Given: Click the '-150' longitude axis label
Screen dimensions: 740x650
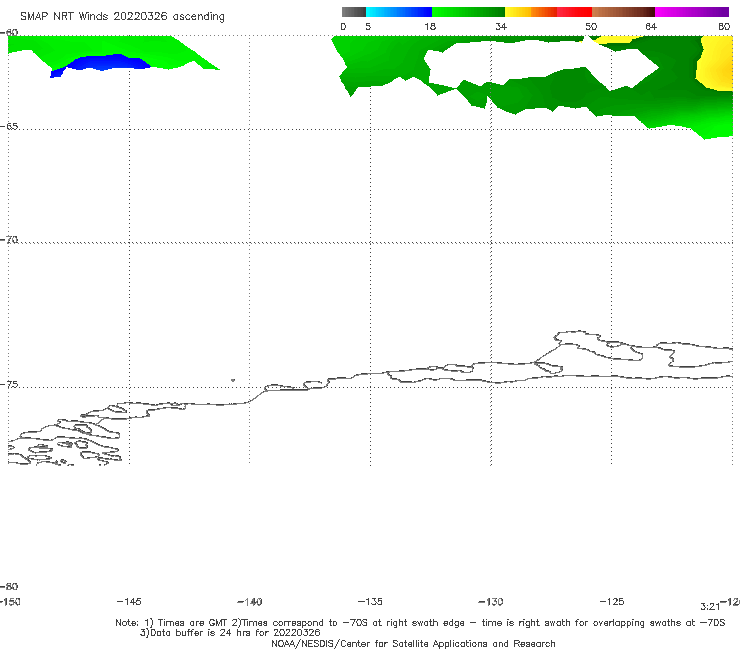Looking at the screenshot, I should click(x=10, y=602).
